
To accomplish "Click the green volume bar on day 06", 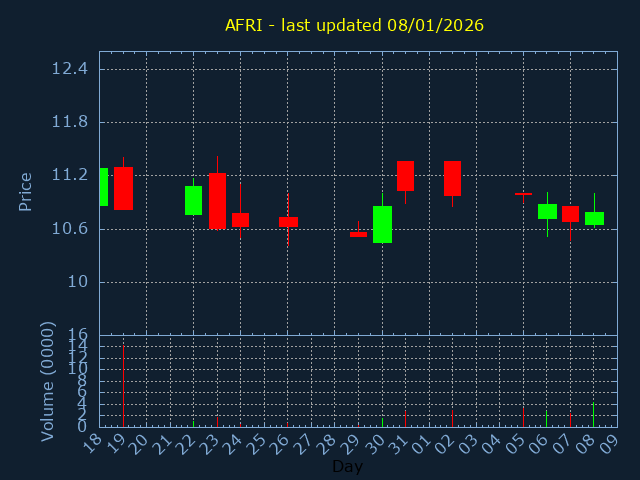I will tap(546, 419).
